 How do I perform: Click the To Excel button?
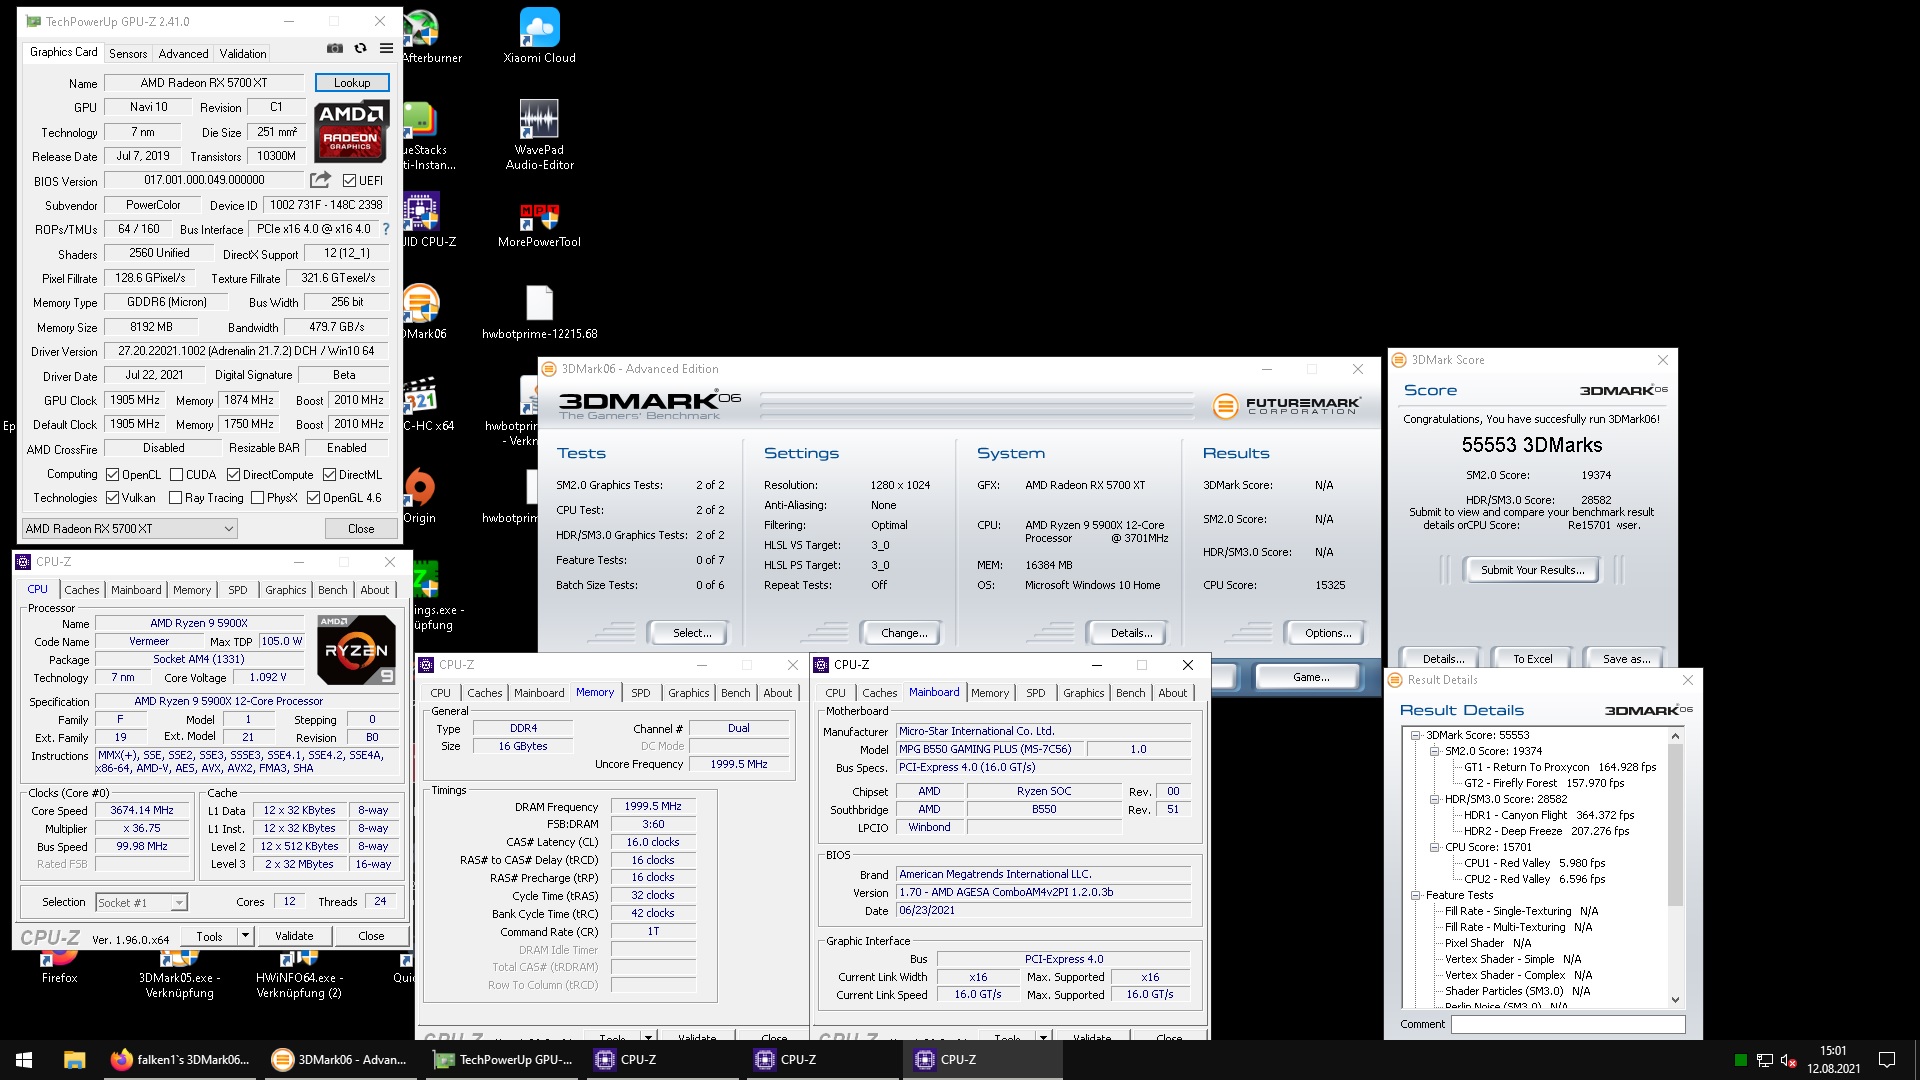pos(1532,659)
